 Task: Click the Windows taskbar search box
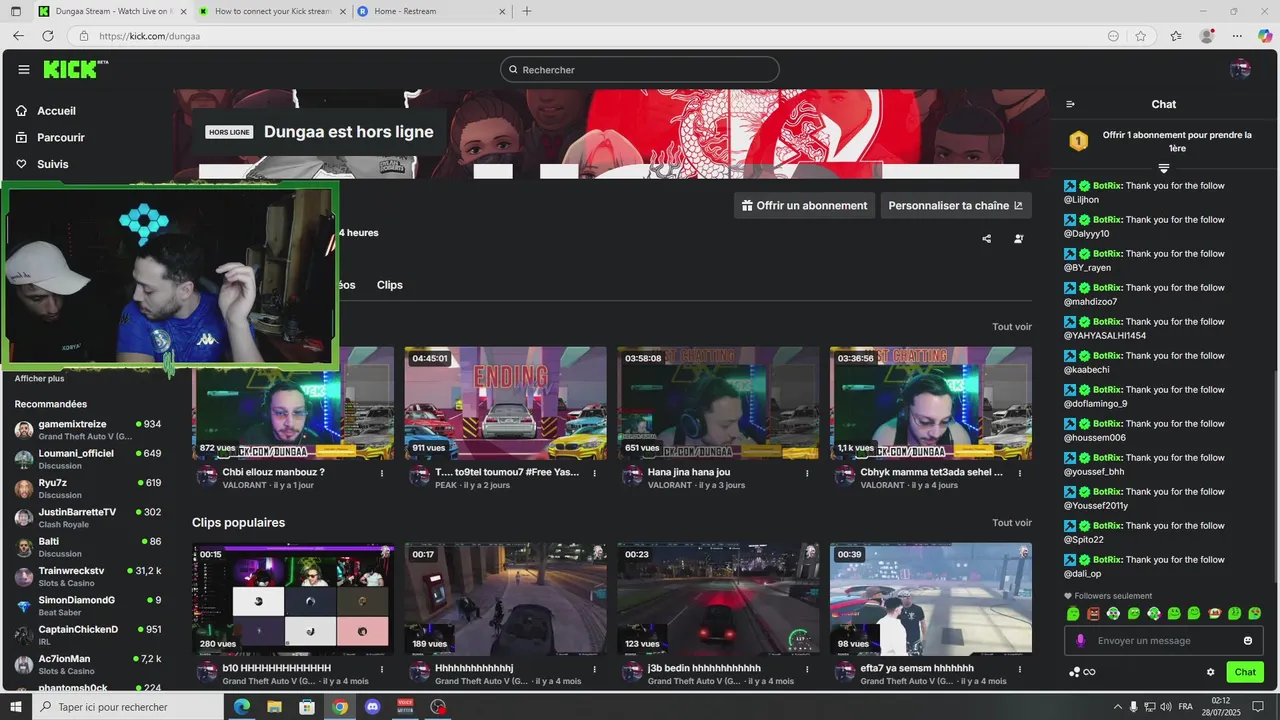(x=128, y=707)
